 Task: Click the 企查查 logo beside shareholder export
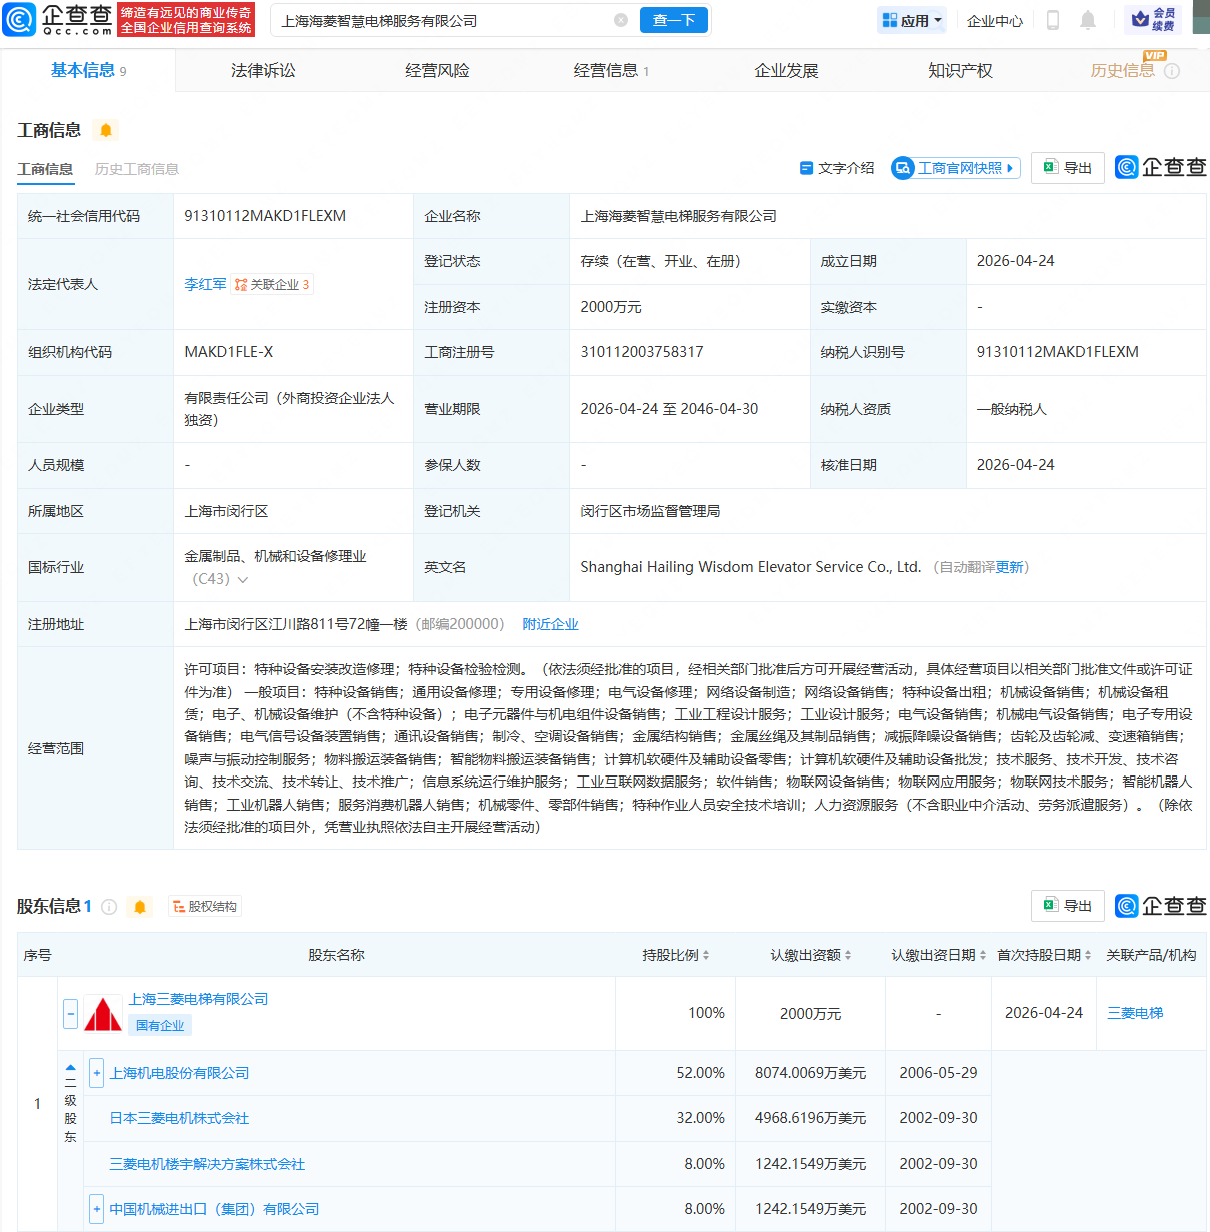pyautogui.click(x=1161, y=905)
